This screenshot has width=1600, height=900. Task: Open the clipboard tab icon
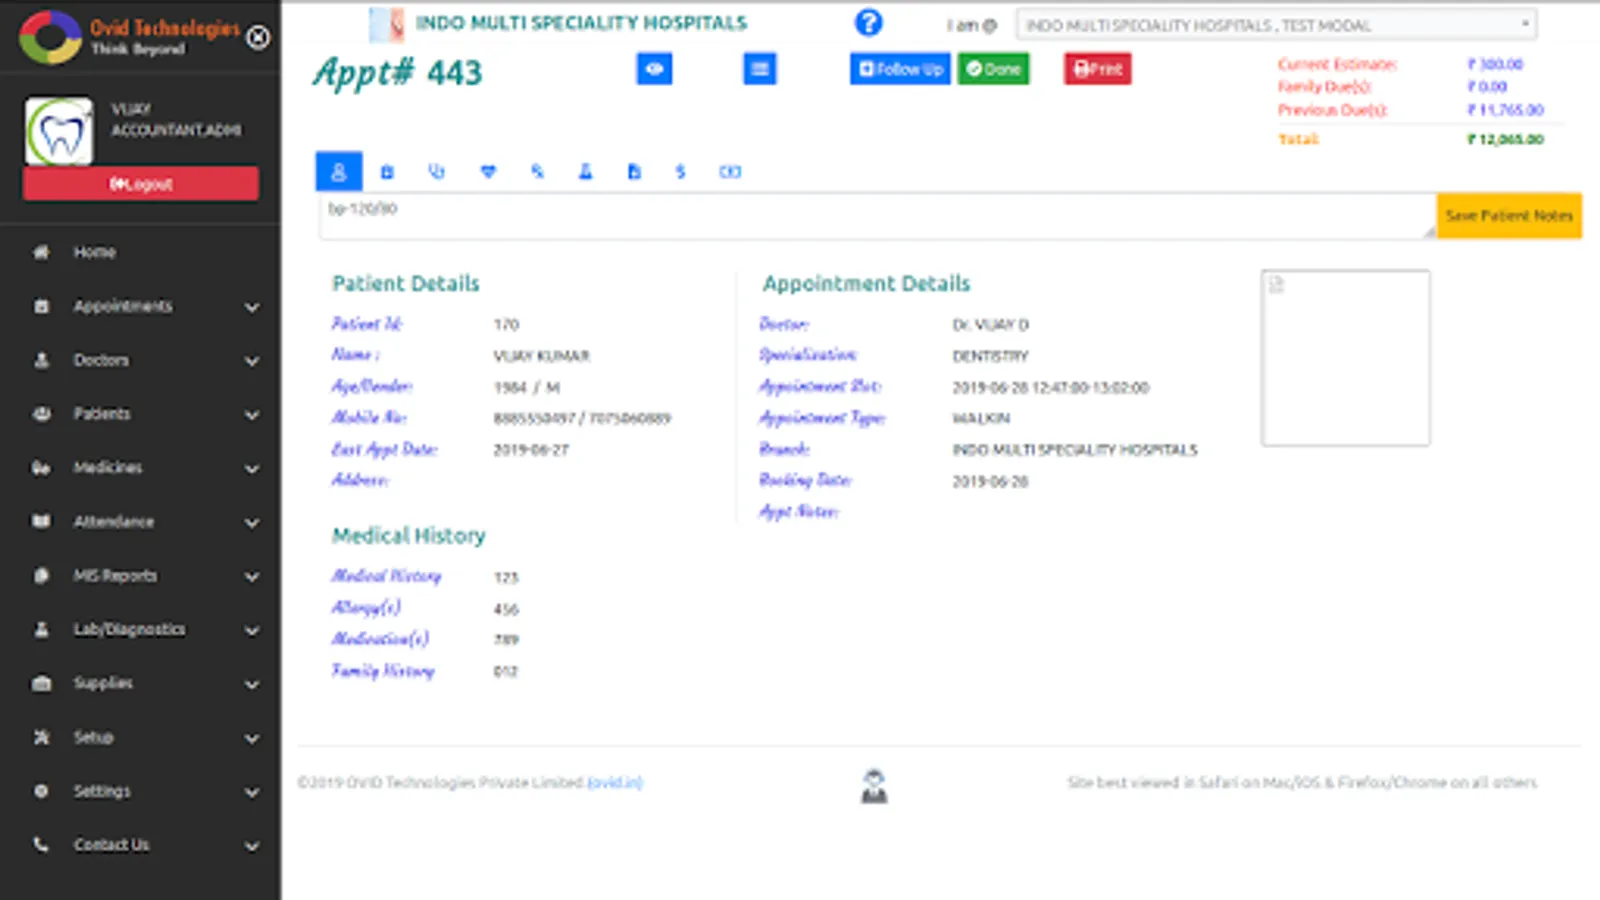387,172
